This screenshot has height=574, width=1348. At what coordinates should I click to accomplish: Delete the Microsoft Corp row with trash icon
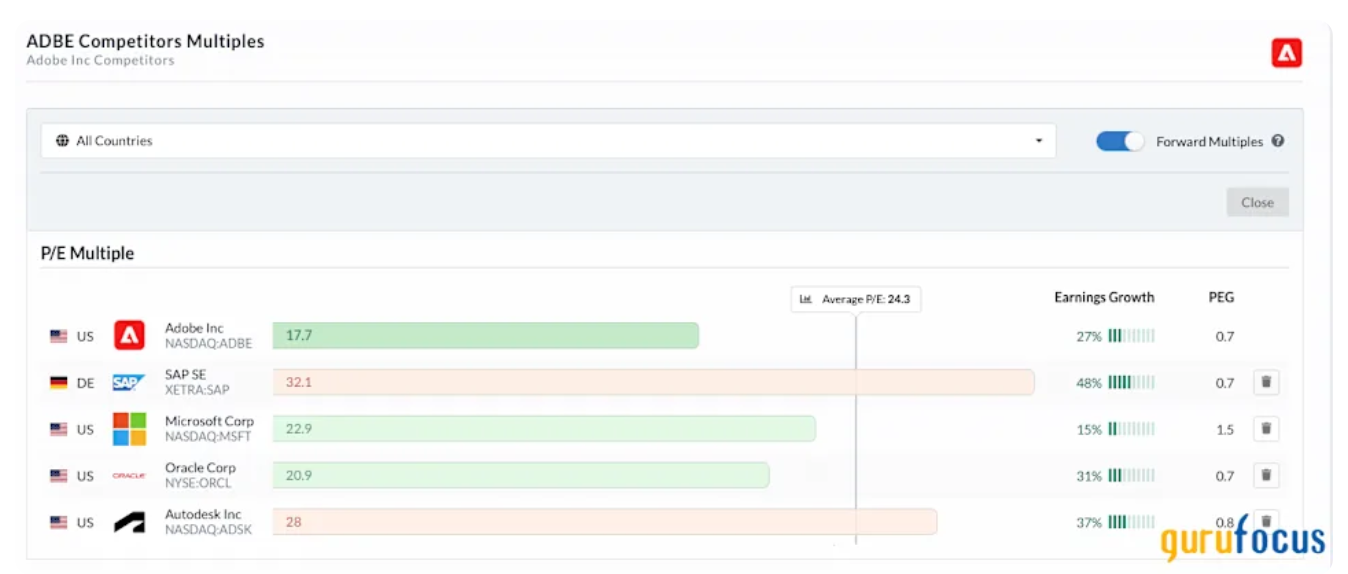[x=1266, y=429]
